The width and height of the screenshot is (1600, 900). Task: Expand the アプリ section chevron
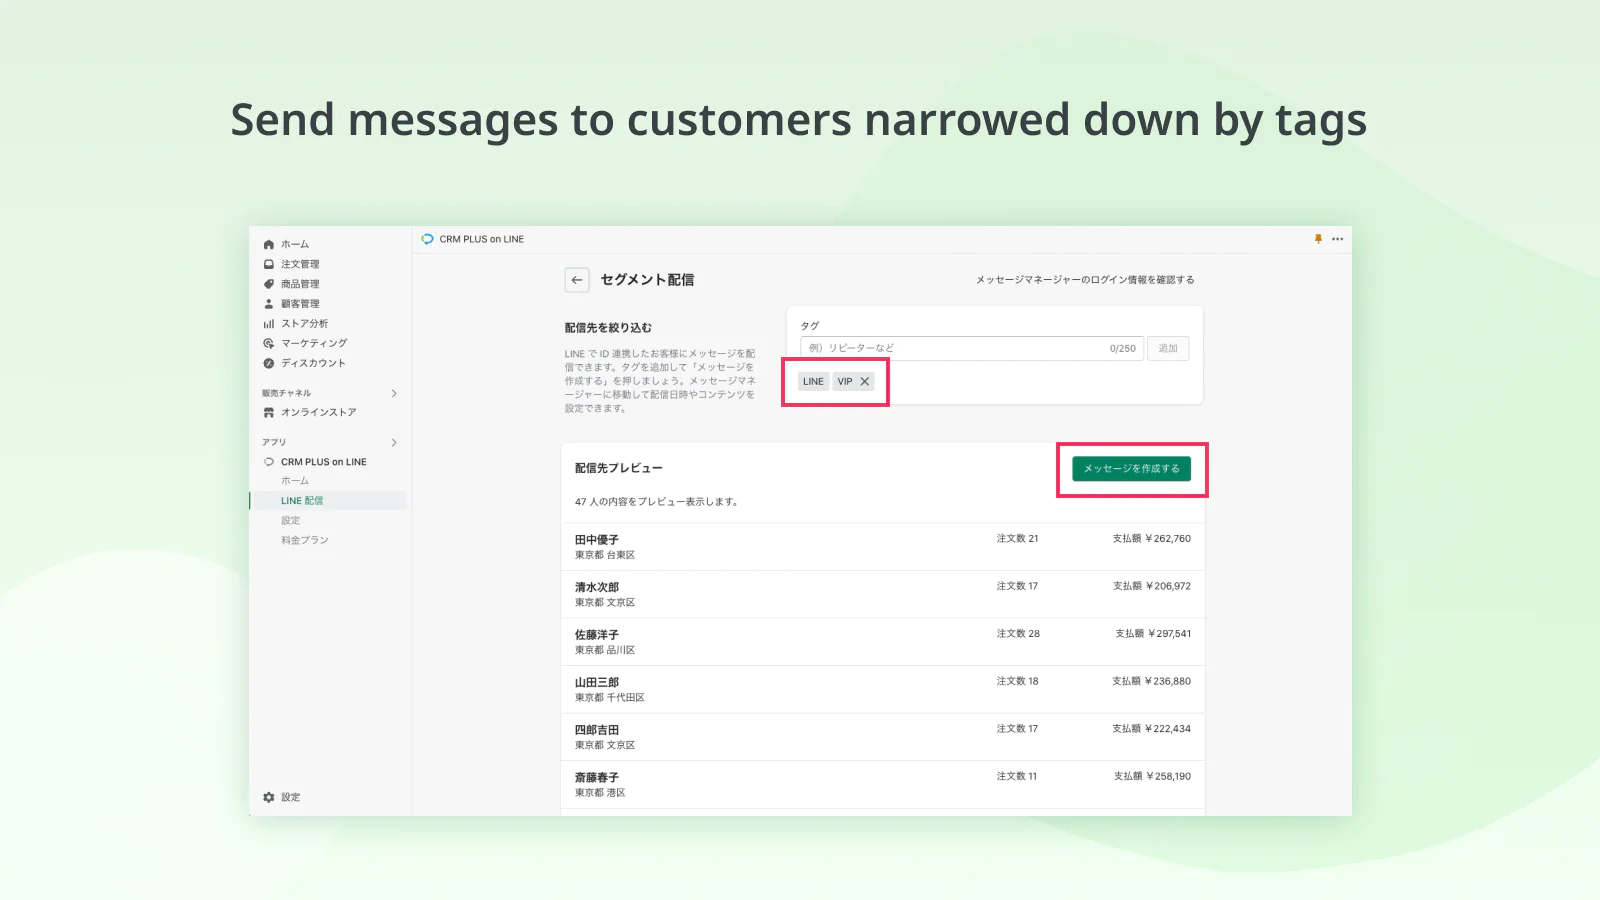click(x=394, y=442)
